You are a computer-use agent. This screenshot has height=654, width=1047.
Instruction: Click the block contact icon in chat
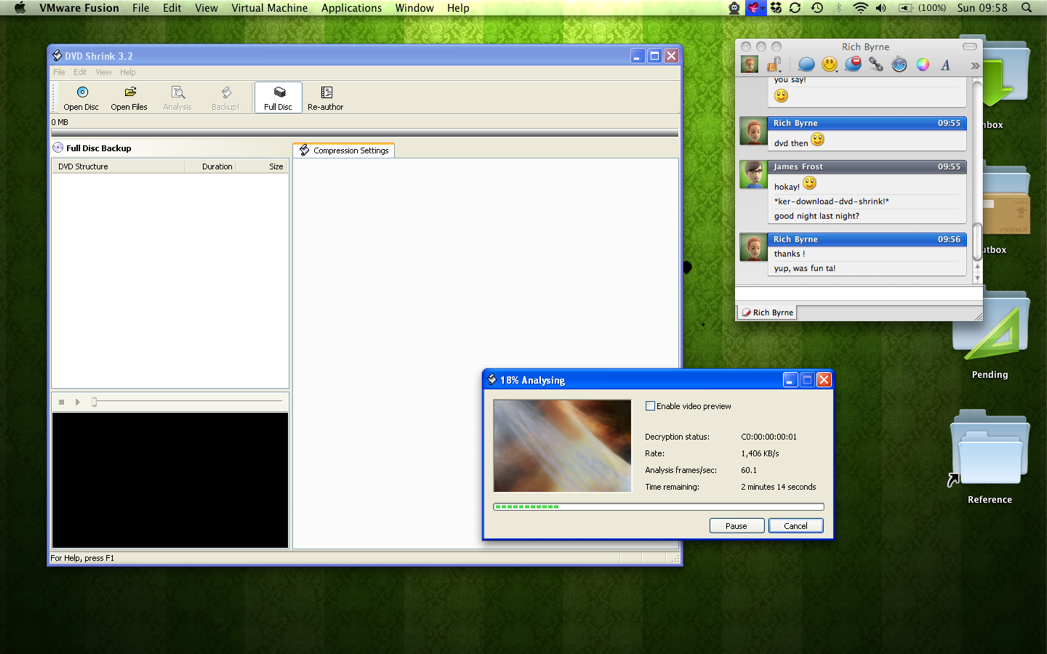(x=852, y=65)
